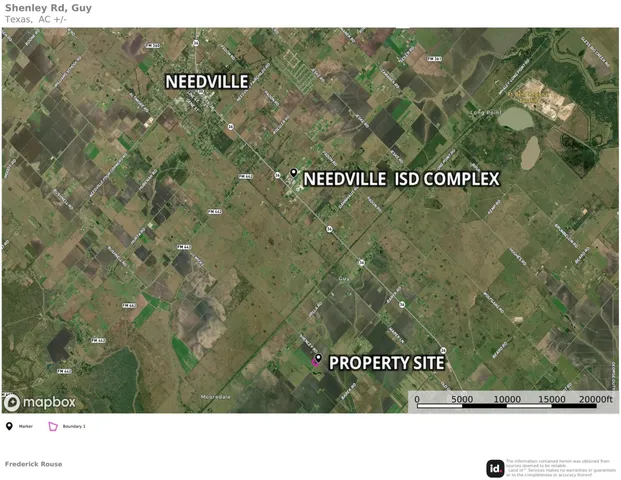Click the 5000 mark on scale bar
Screen dimensions: 621x480
click(462, 399)
